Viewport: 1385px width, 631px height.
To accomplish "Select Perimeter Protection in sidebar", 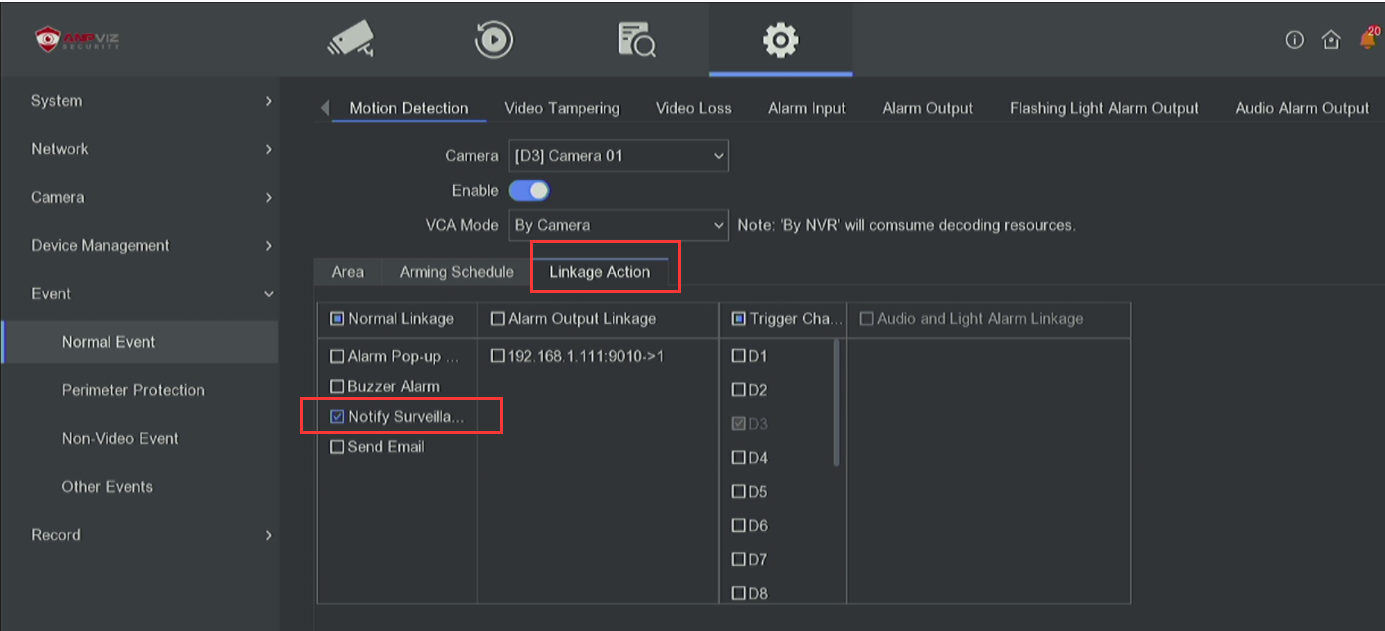I will pyautogui.click(x=133, y=390).
